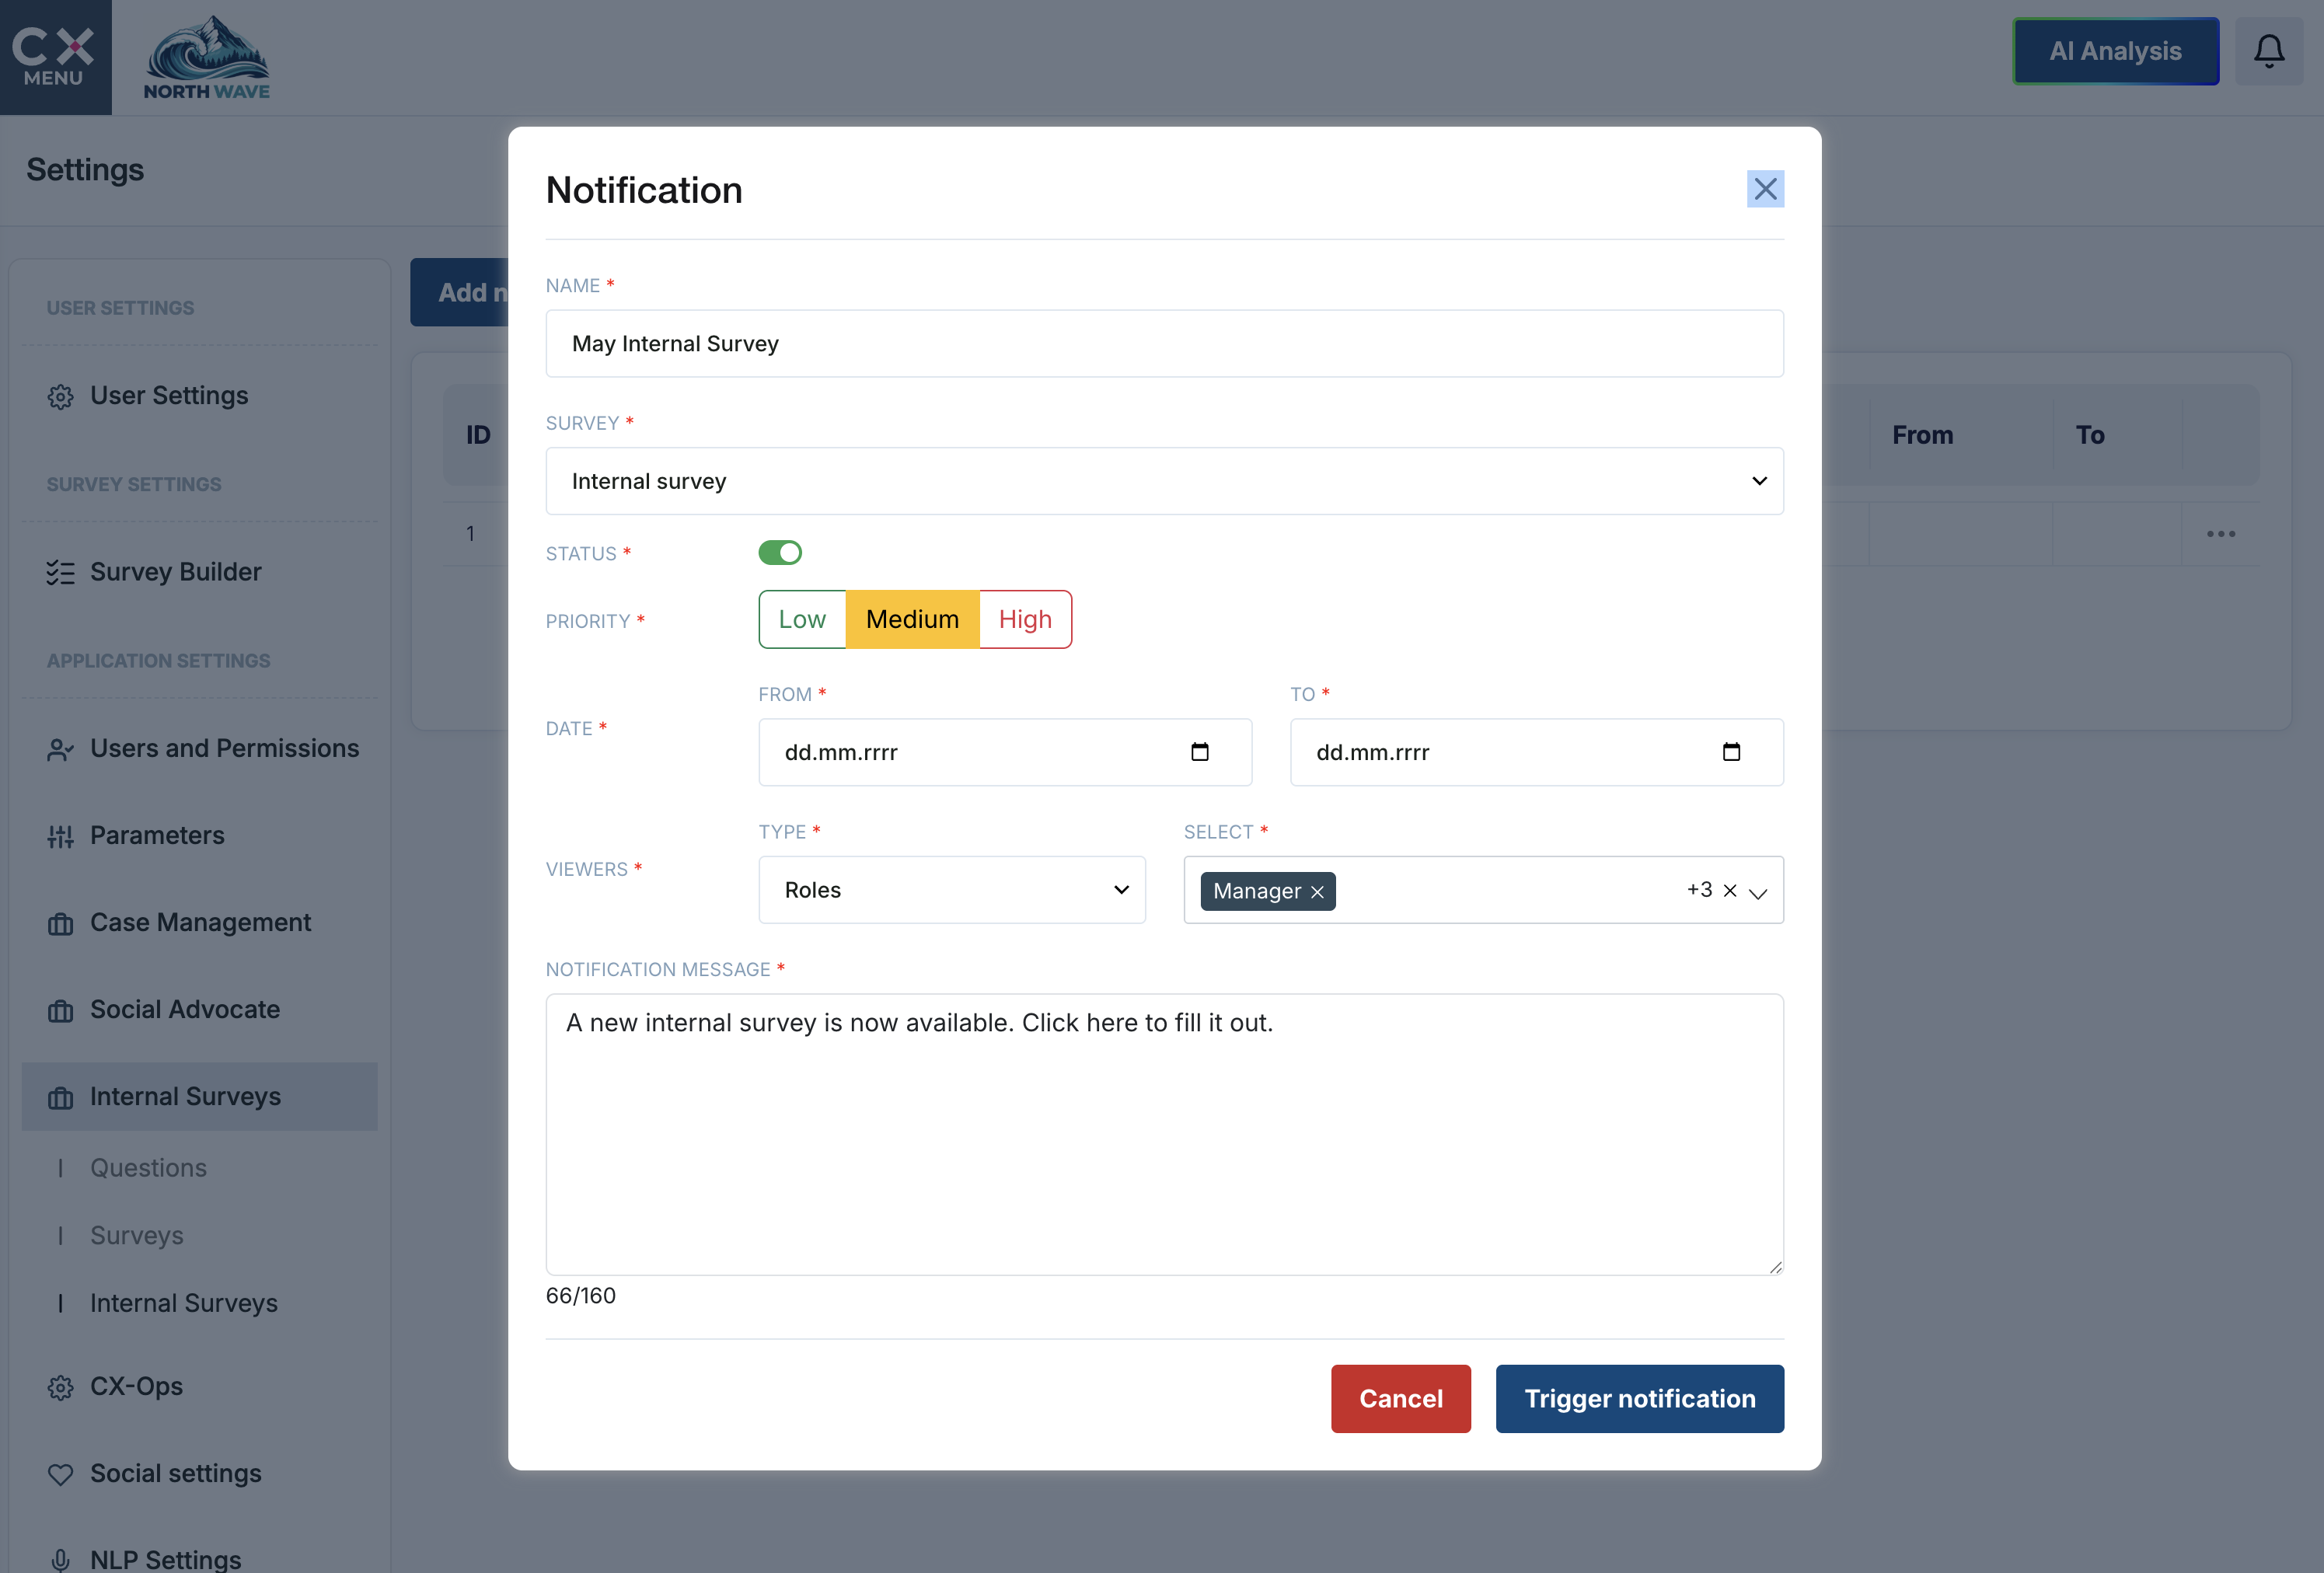
Task: Set priority to Low
Action: [x=802, y=619]
